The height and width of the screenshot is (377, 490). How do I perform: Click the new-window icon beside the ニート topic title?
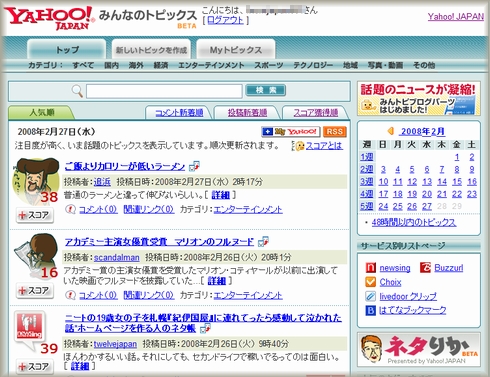pyautogui.click(x=205, y=328)
